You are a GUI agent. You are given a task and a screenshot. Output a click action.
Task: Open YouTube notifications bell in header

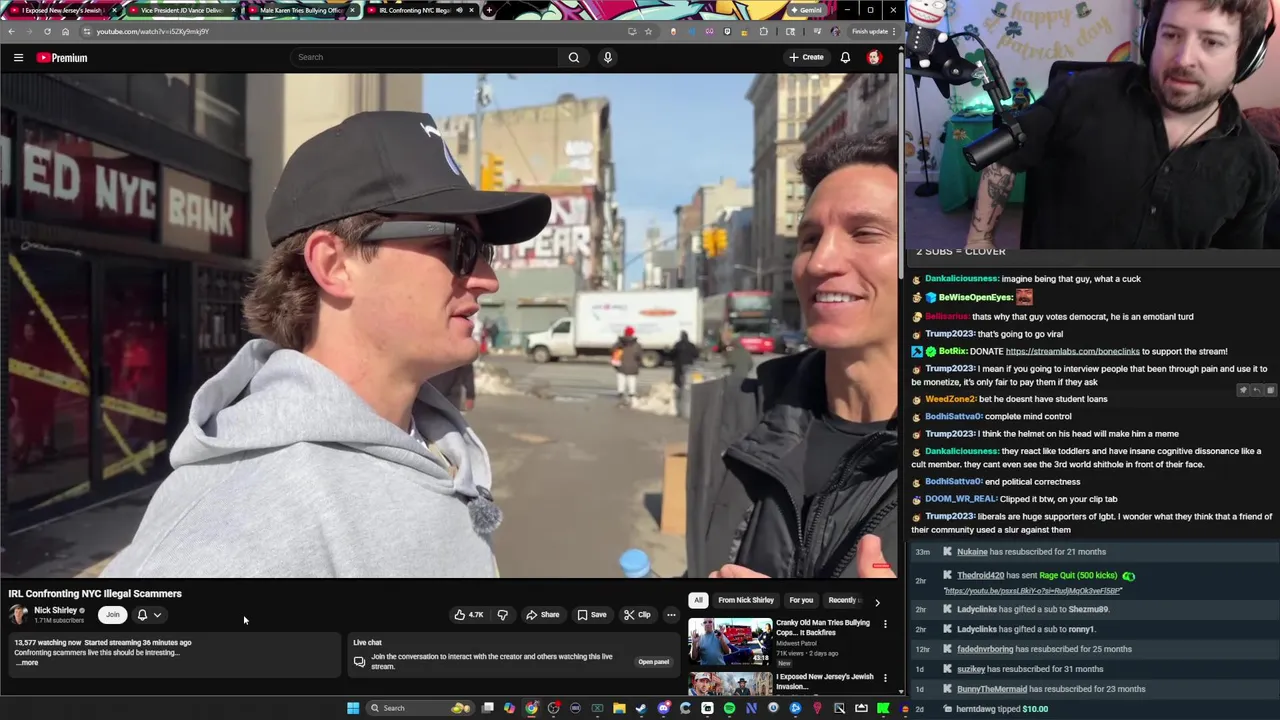(x=845, y=57)
